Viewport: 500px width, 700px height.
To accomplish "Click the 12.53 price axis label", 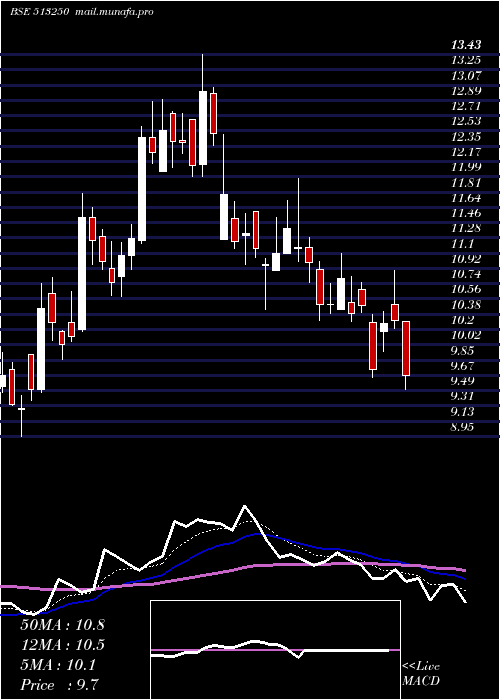I will coord(466,121).
